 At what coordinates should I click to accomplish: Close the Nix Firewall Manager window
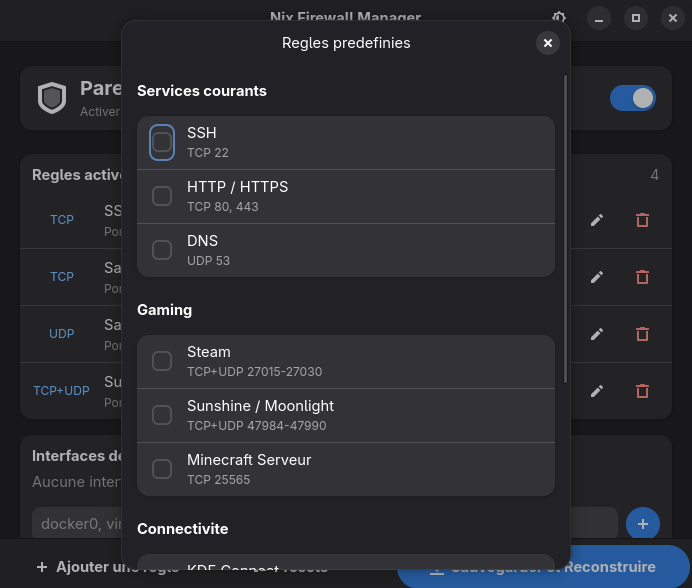673,18
